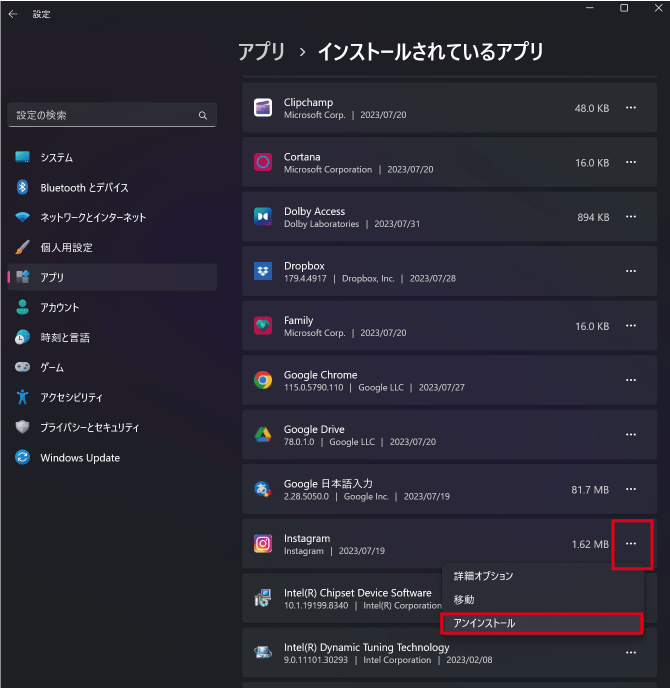
Task: Open プライバシーとセキュリティ settings
Action: 89,428
